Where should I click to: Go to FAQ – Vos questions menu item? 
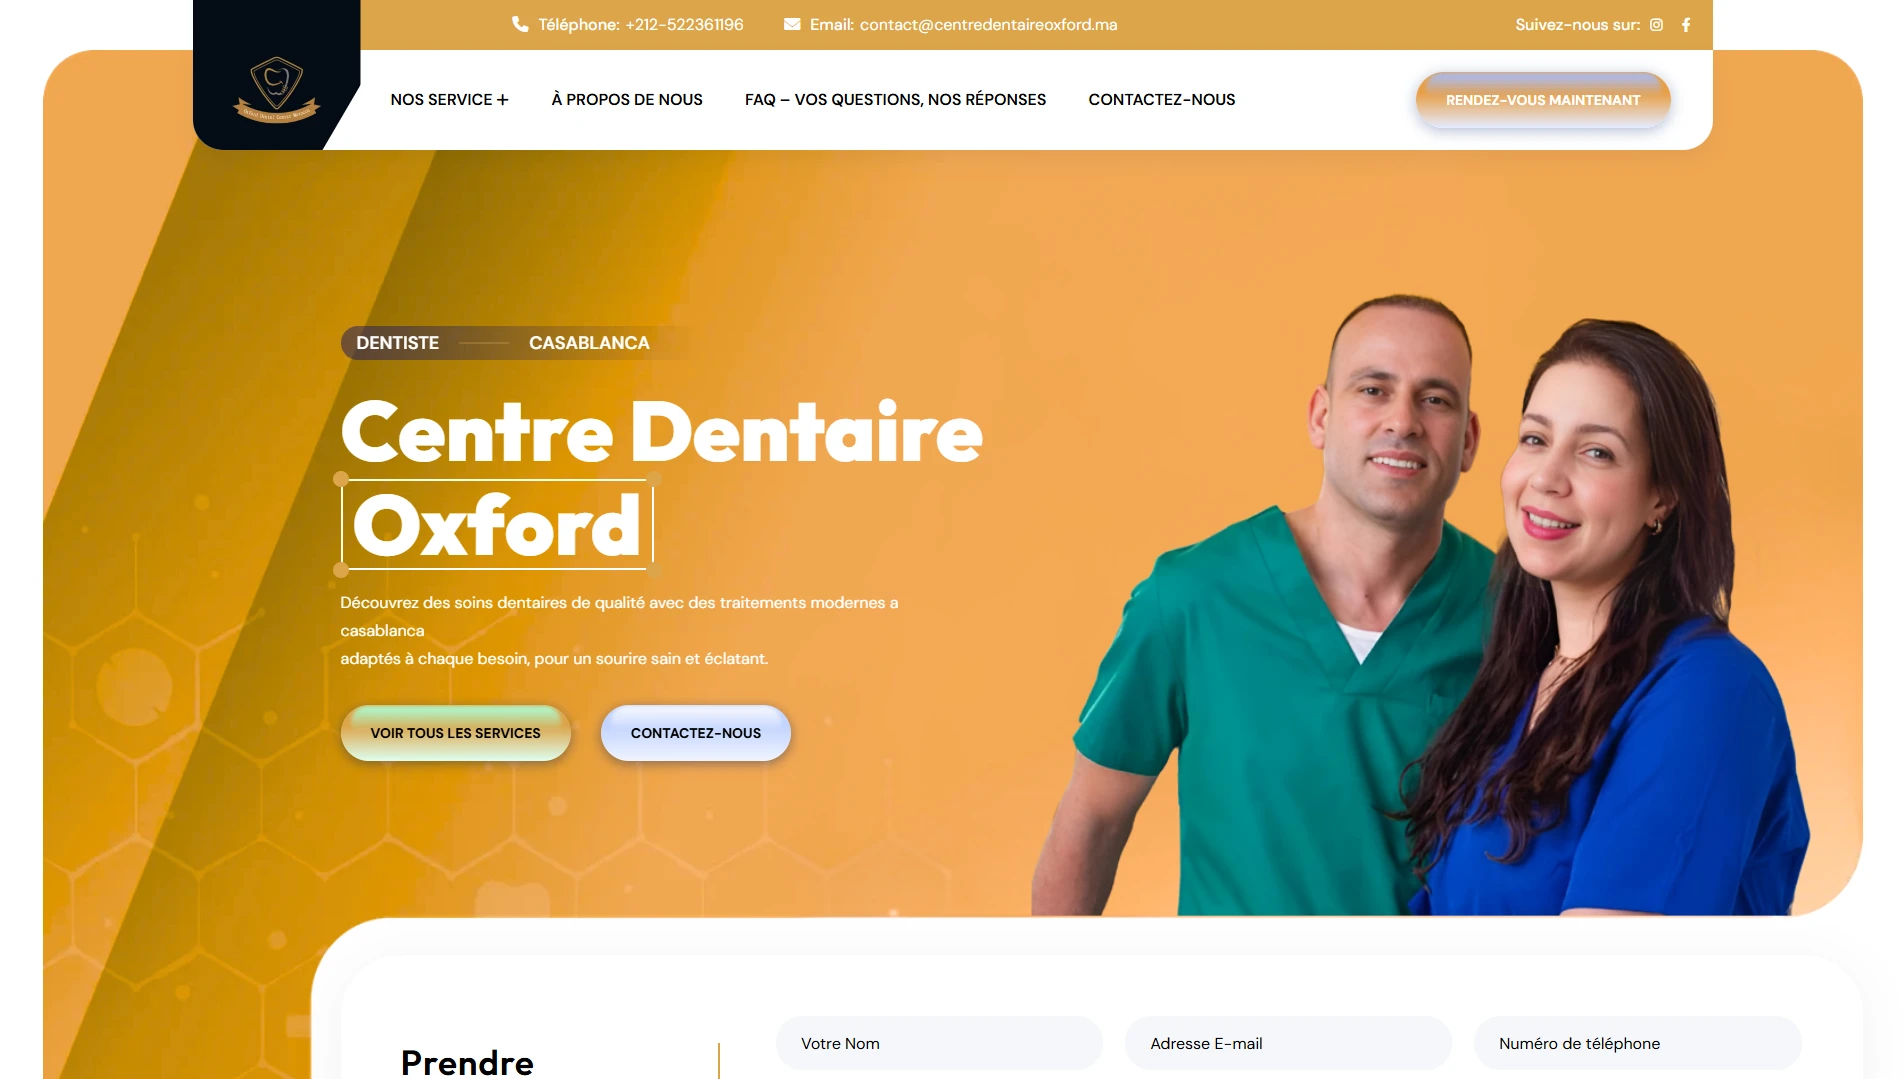point(895,100)
